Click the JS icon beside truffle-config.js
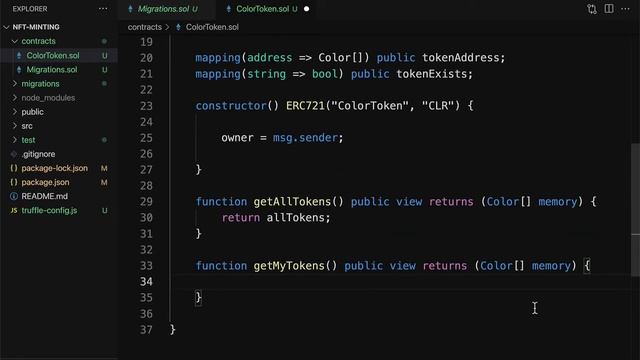This screenshot has height=360, width=640. [x=14, y=211]
